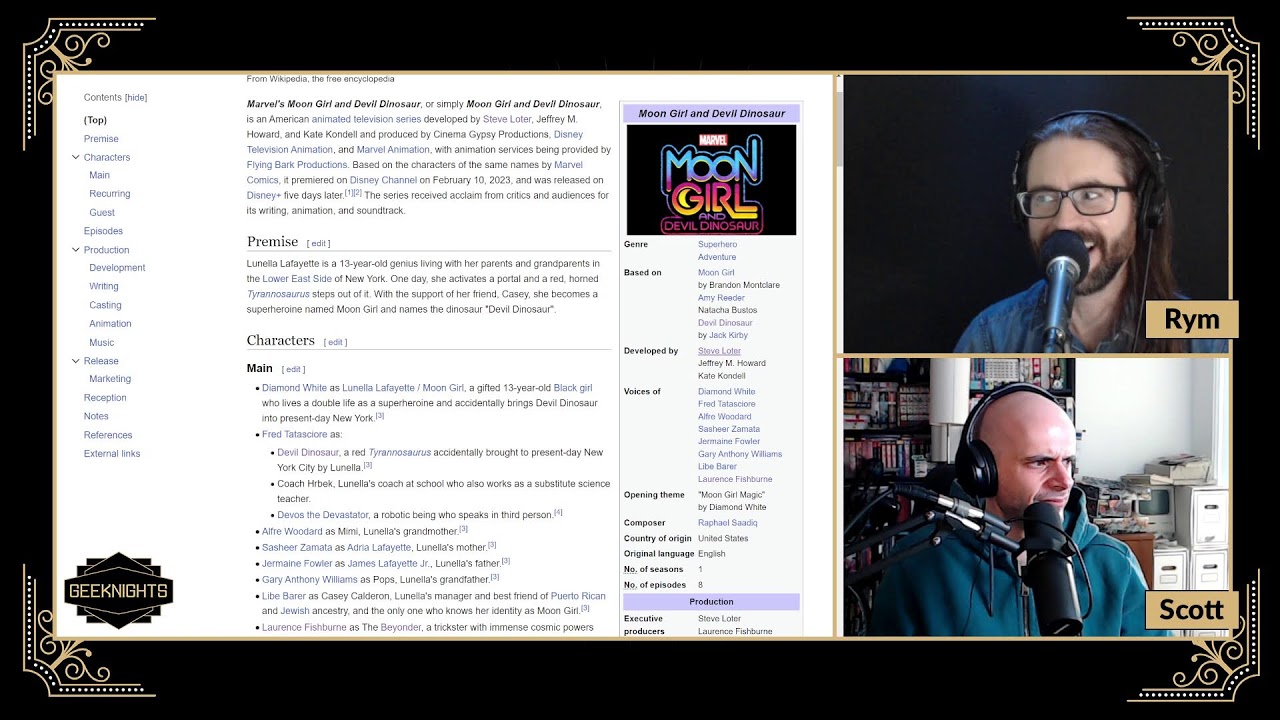This screenshot has width=1280, height=720.
Task: Open Laurence Fishburne link in Main list
Action: pyautogui.click(x=304, y=628)
